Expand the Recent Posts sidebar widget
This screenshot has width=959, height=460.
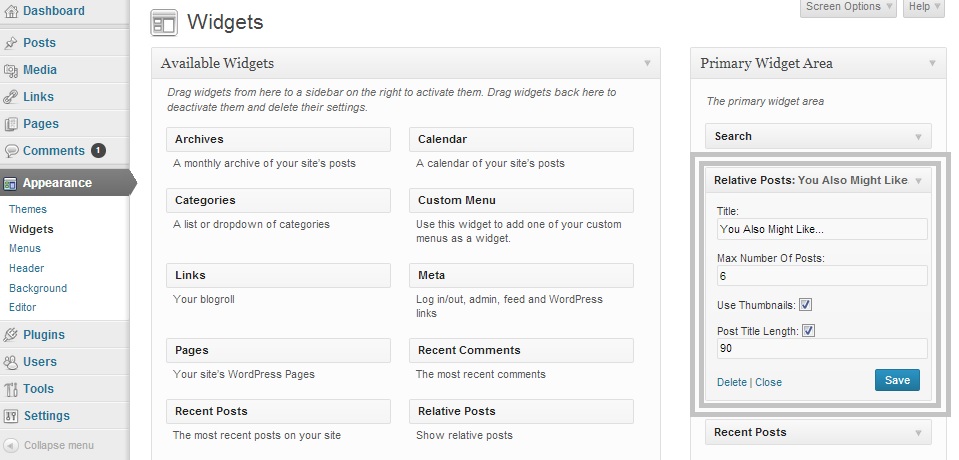[x=918, y=432]
